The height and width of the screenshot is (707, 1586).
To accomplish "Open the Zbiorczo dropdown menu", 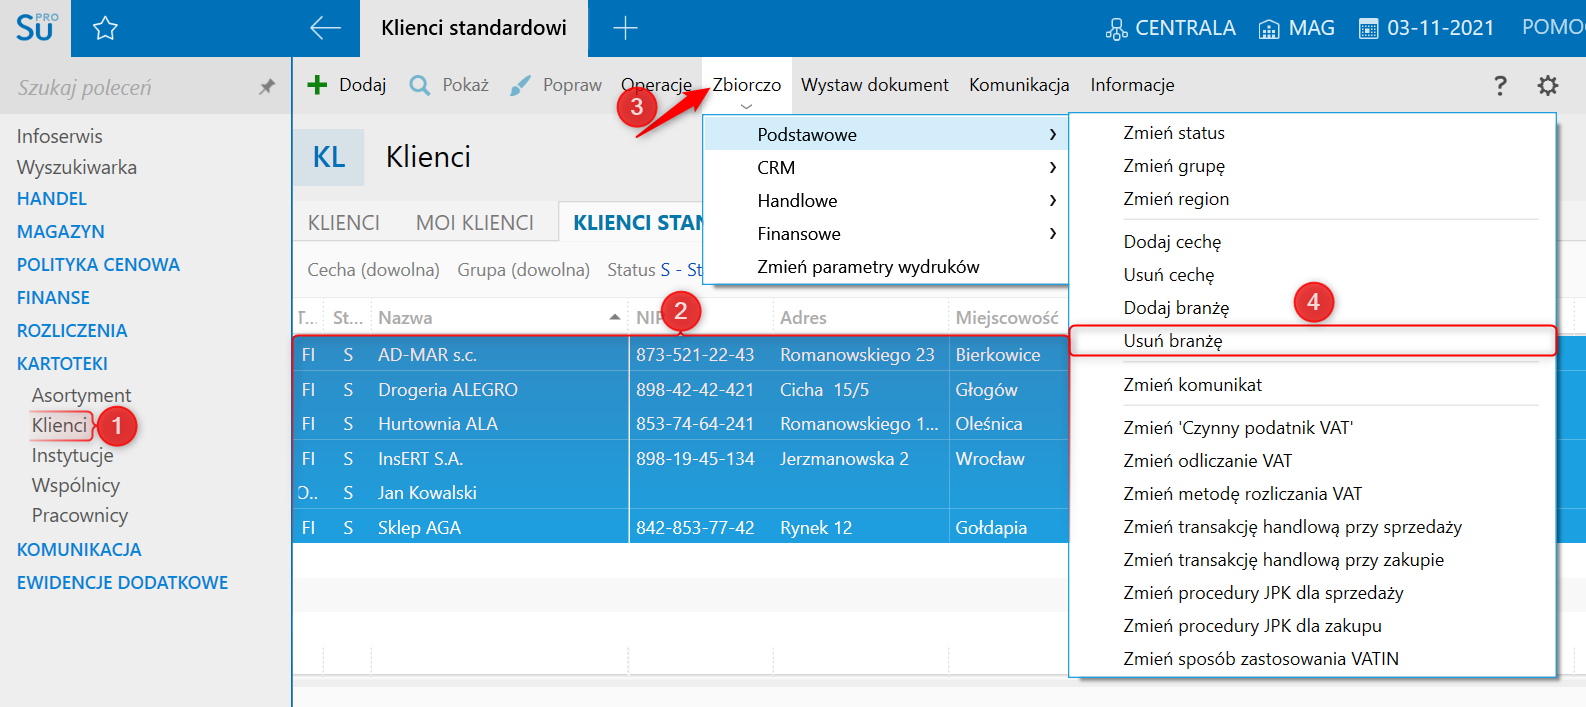I will click(x=747, y=85).
